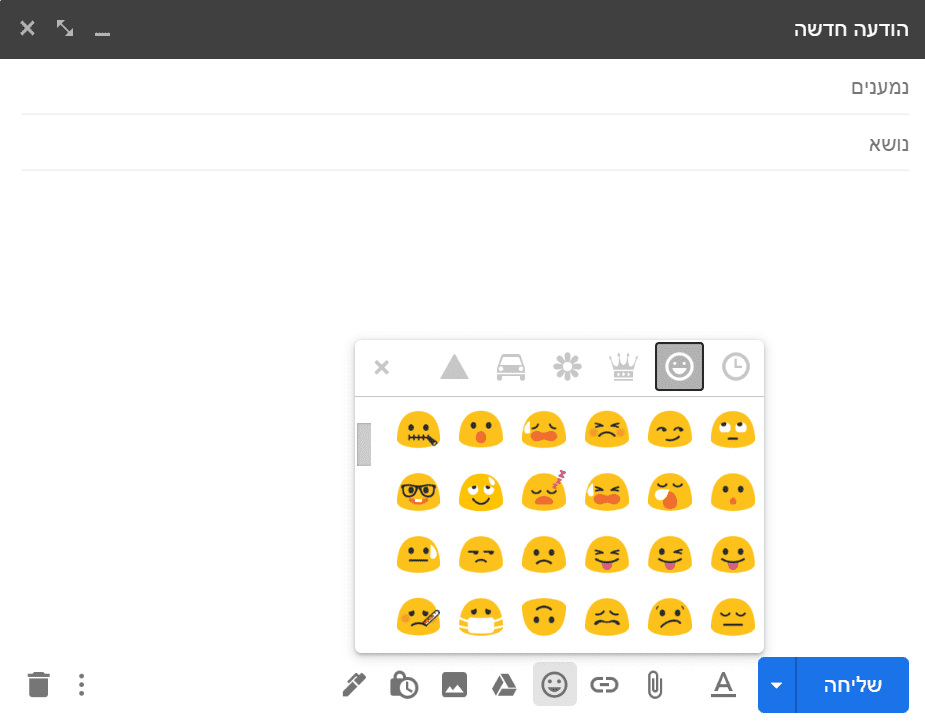Image resolution: width=925 pixels, height=726 pixels.
Task: Insert the zipper-mouth face emoji
Action: pyautogui.click(x=418, y=429)
